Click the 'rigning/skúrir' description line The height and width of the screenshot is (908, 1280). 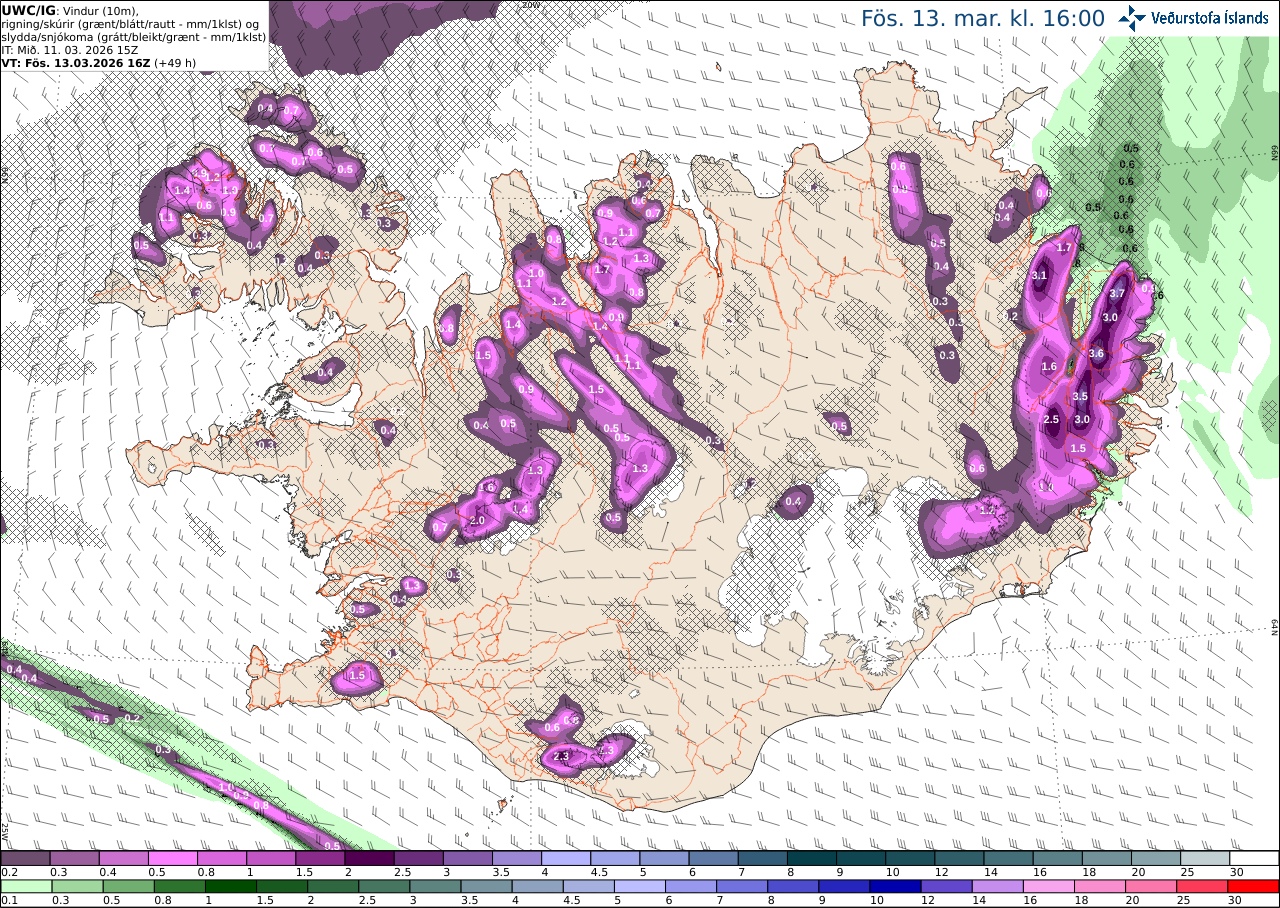click(132, 24)
